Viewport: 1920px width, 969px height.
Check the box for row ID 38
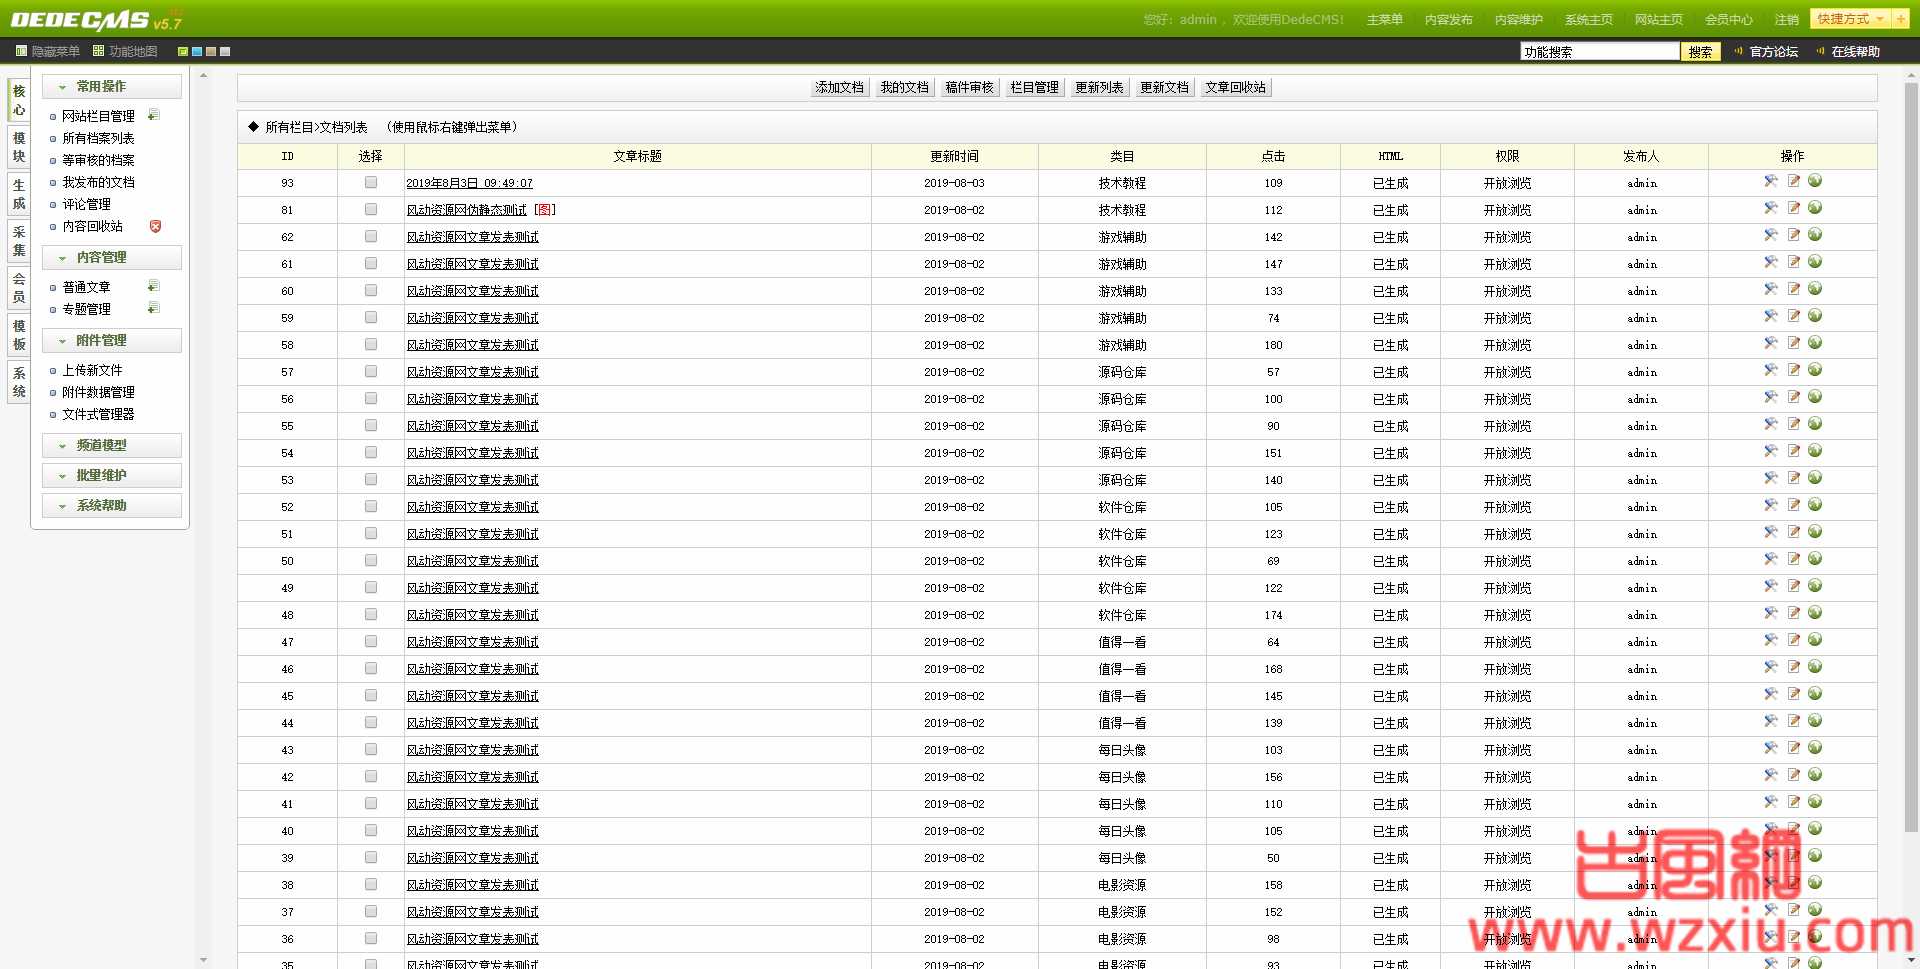[371, 884]
